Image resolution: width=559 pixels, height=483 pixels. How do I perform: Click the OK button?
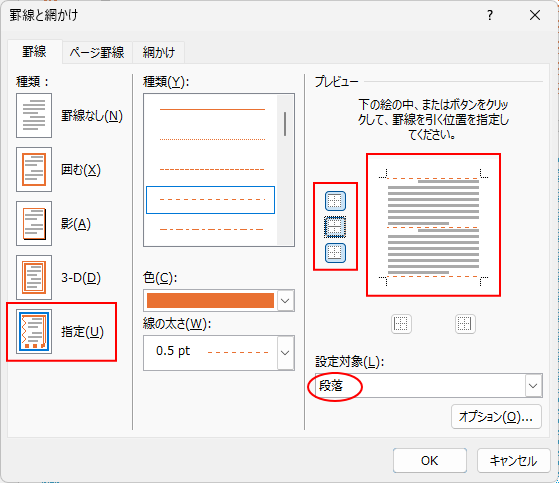pyautogui.click(x=430, y=461)
